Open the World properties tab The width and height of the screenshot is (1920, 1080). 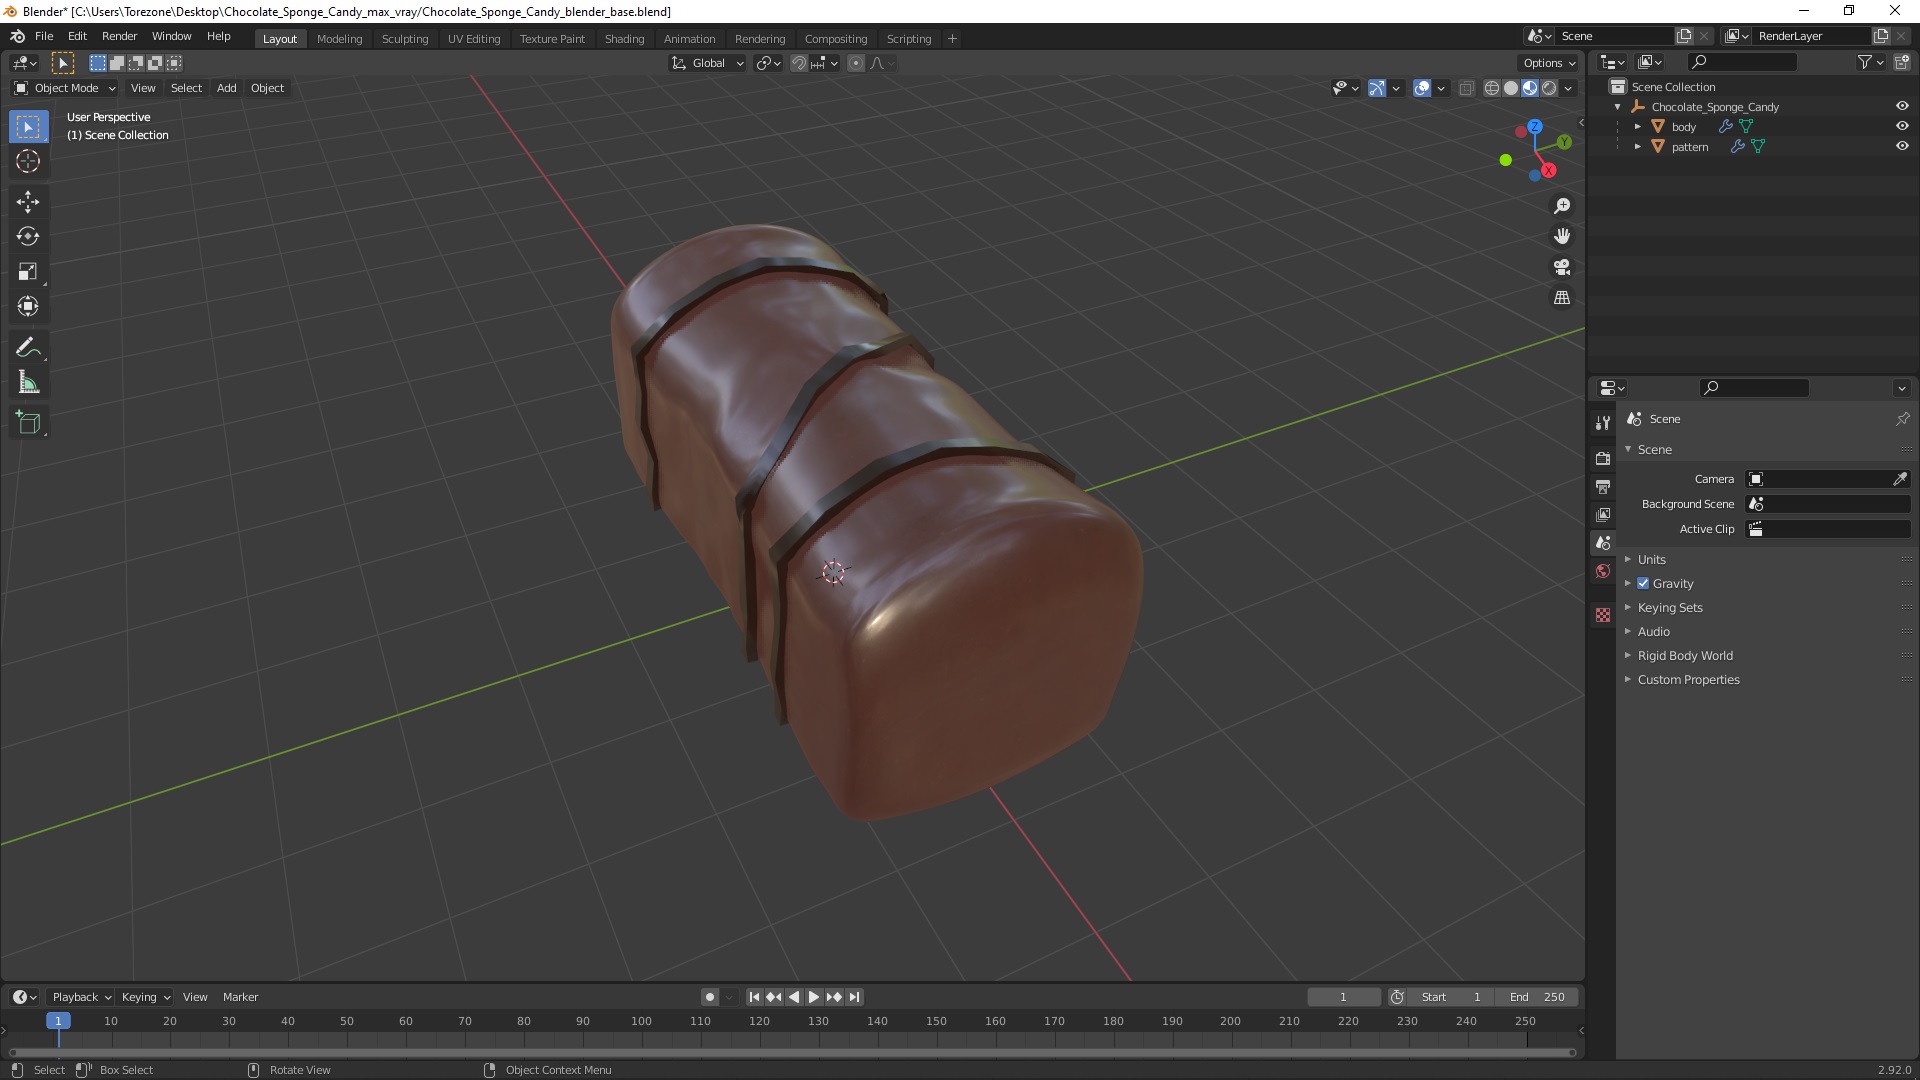[x=1603, y=571]
